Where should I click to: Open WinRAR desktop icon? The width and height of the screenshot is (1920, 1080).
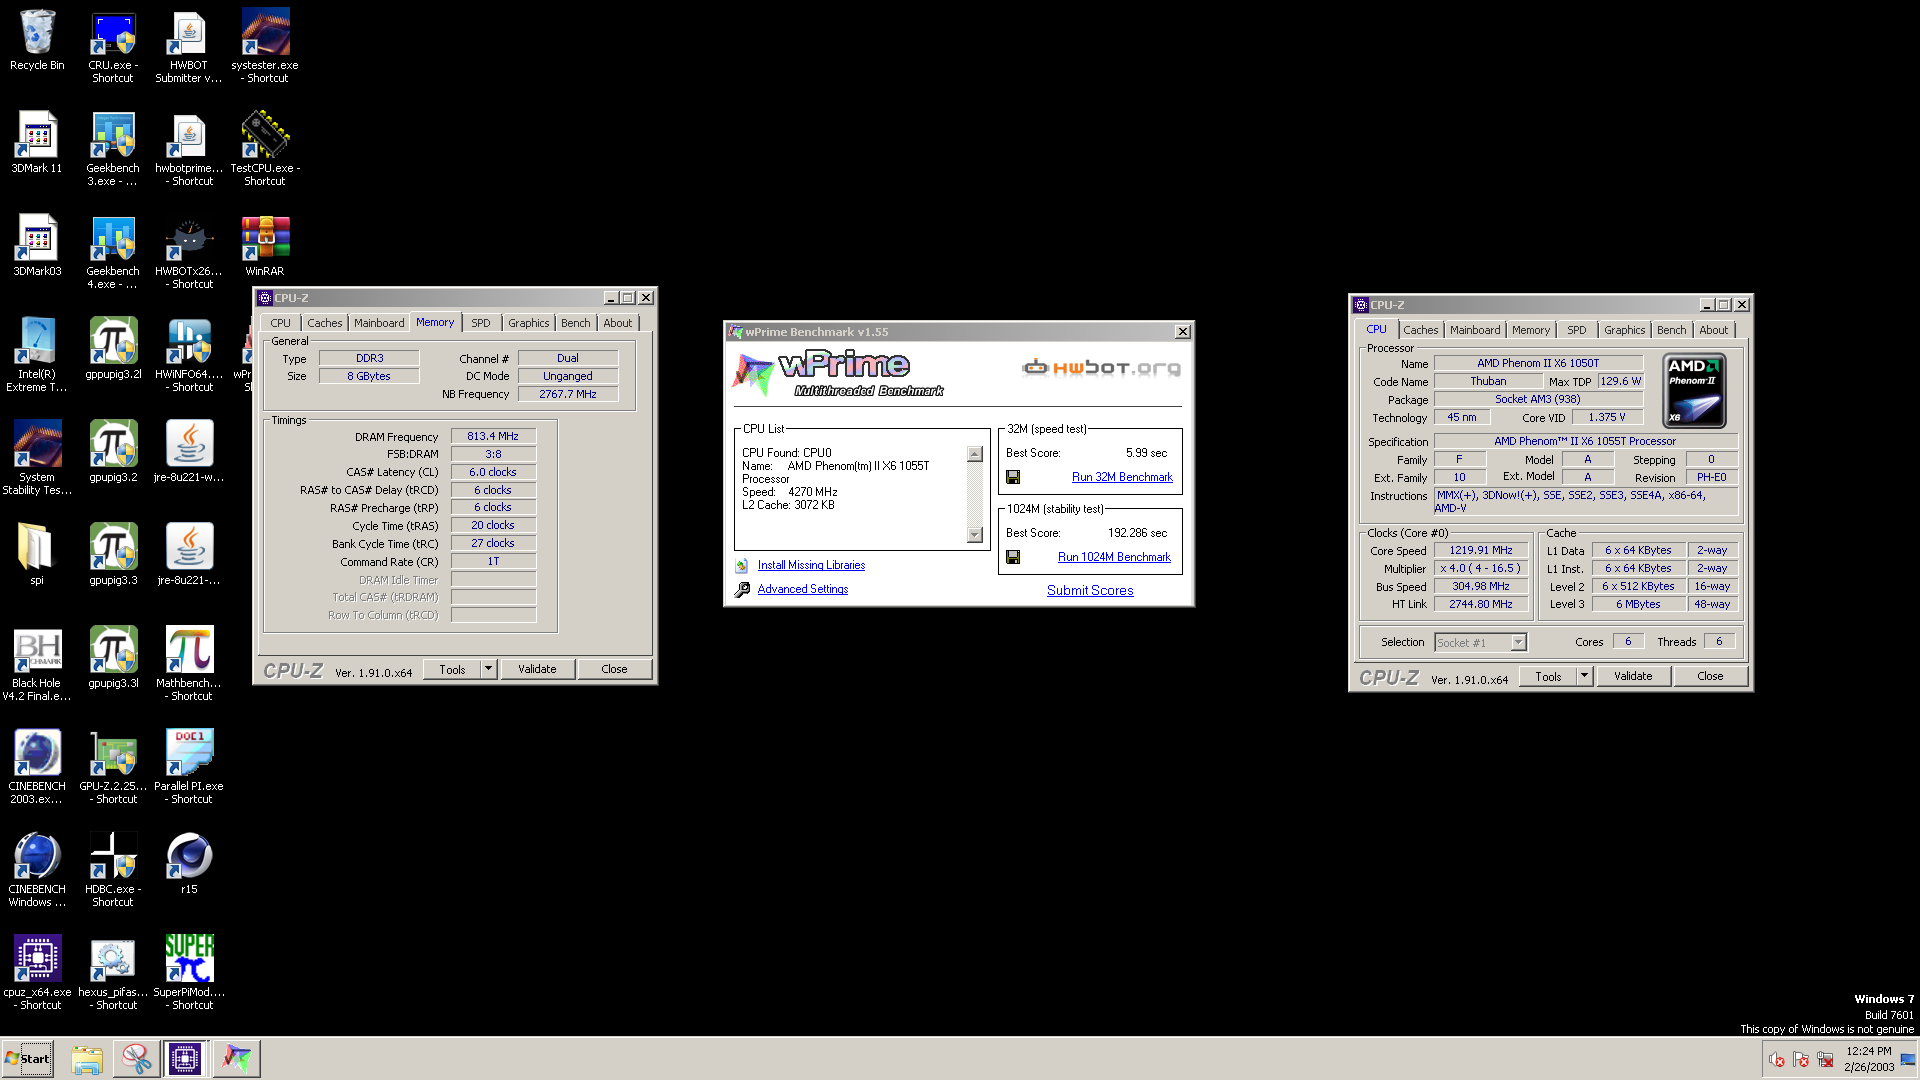pos(265,245)
